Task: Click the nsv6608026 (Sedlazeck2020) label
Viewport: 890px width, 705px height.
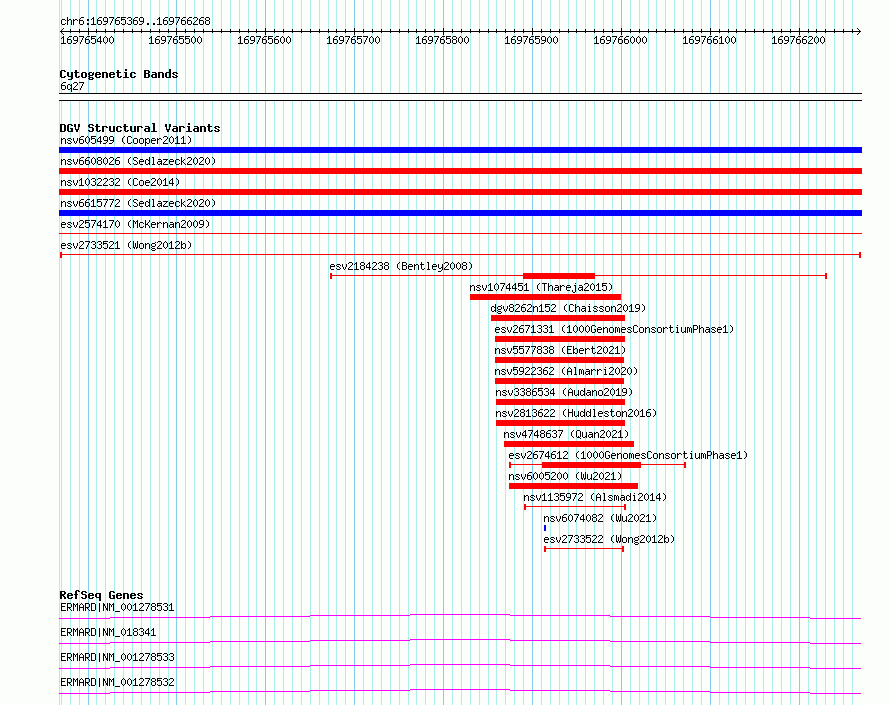Action: pos(138,161)
